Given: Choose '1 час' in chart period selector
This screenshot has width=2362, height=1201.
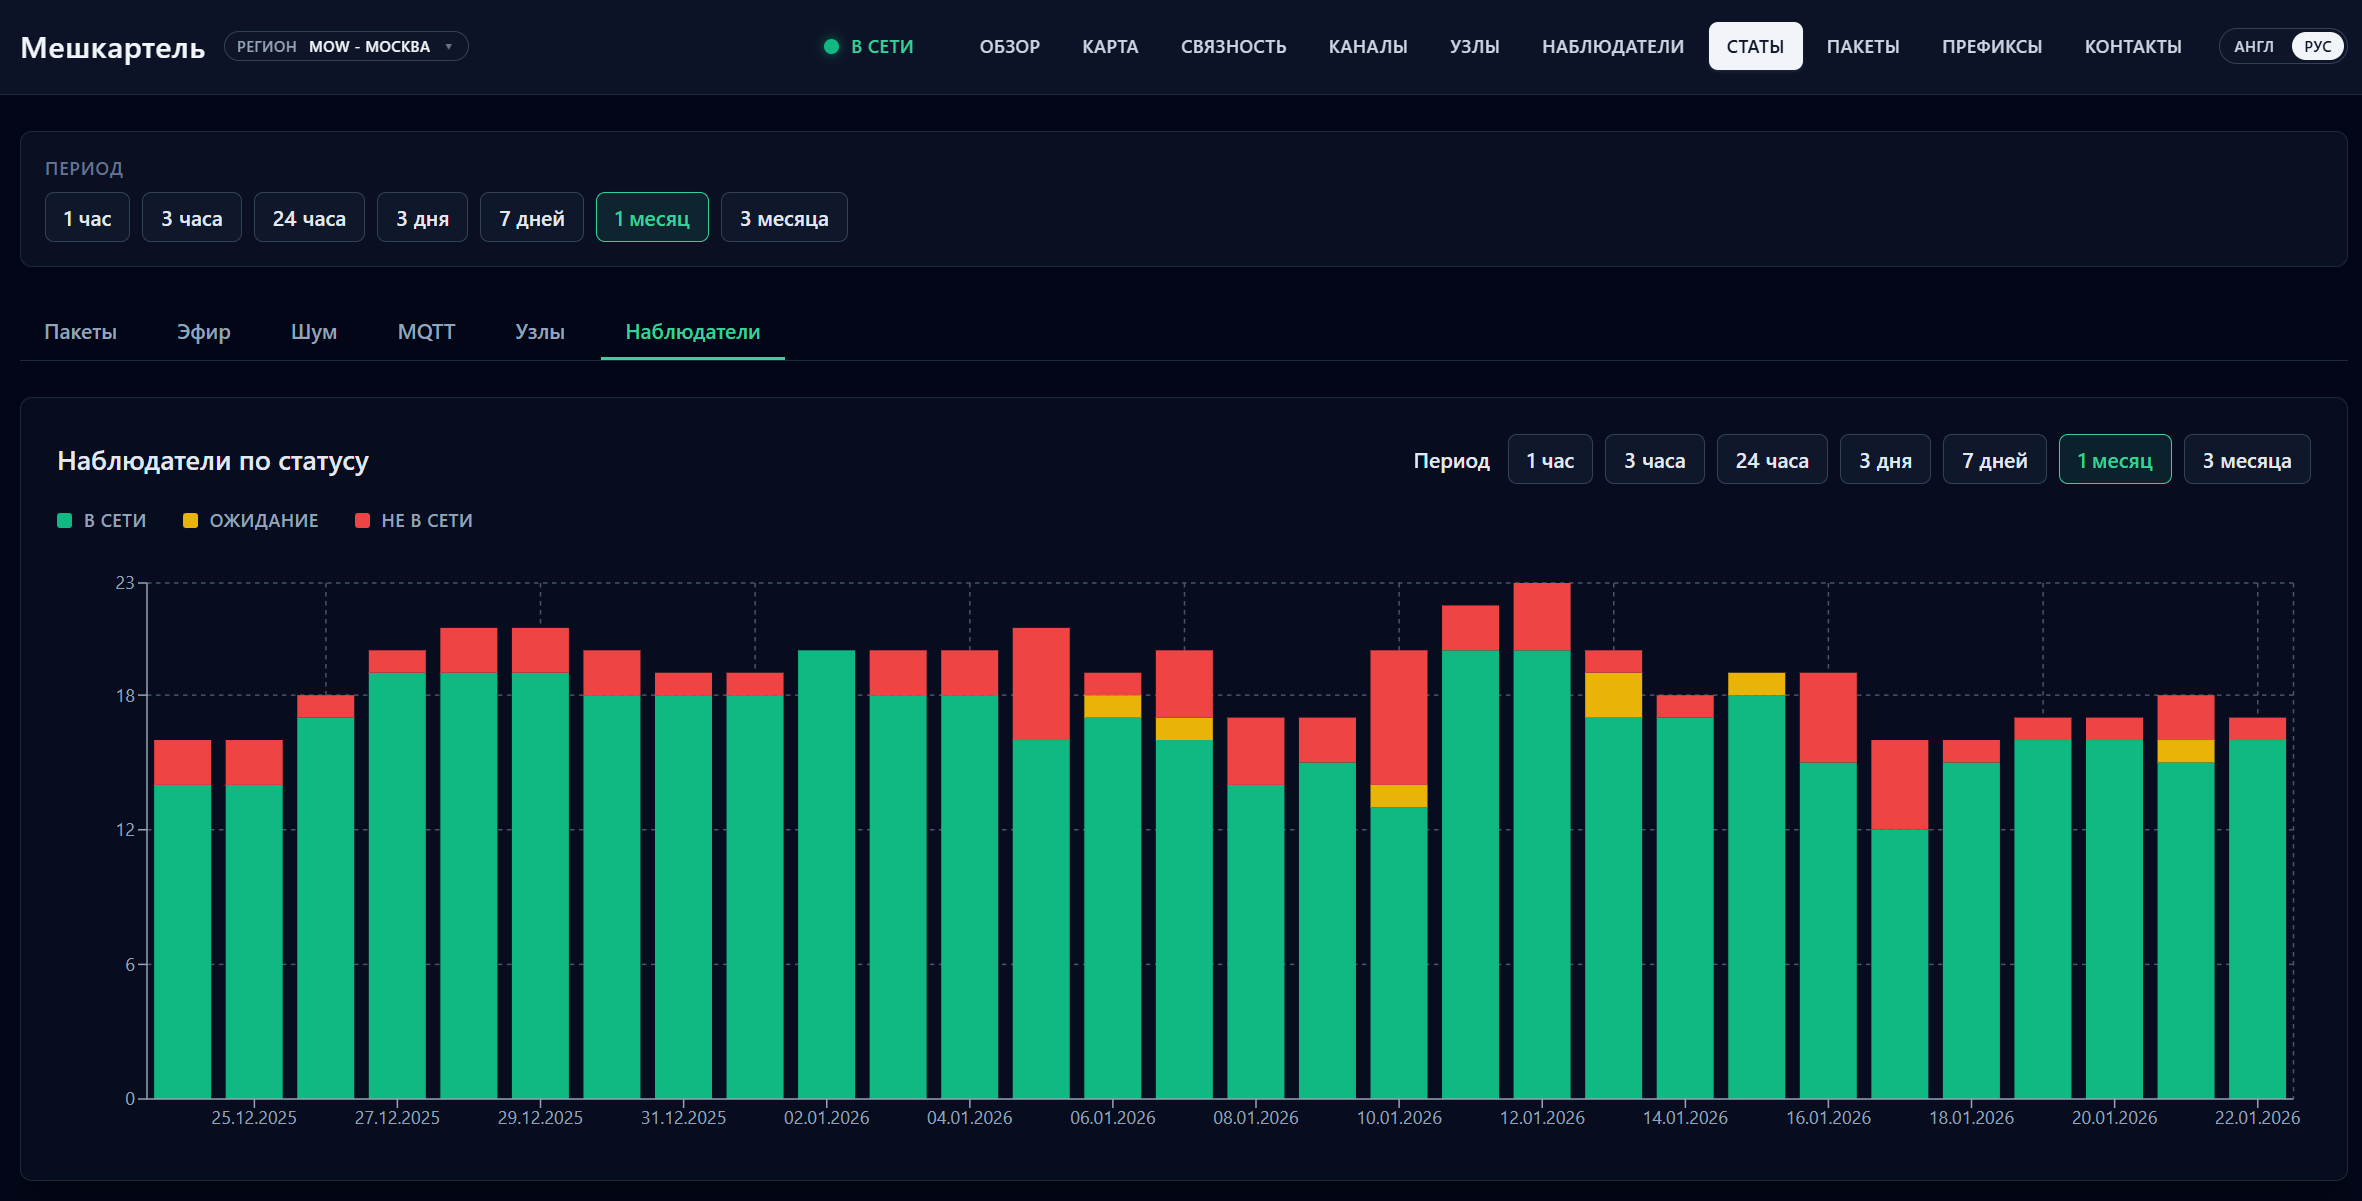Looking at the screenshot, I should click(x=1550, y=460).
